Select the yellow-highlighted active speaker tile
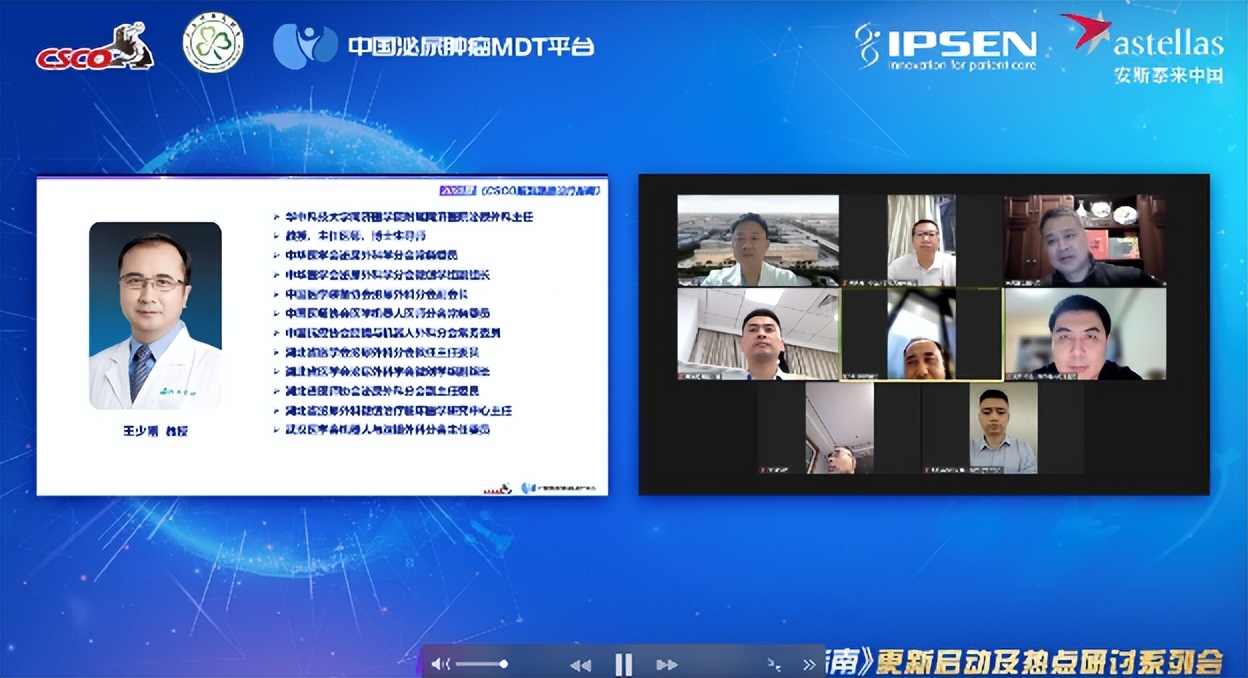Viewport: 1248px width, 678px height. coord(921,334)
